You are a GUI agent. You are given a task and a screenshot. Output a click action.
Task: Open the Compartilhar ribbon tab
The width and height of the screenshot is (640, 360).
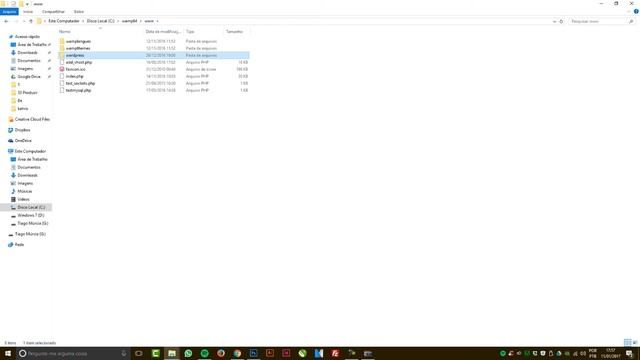click(53, 12)
